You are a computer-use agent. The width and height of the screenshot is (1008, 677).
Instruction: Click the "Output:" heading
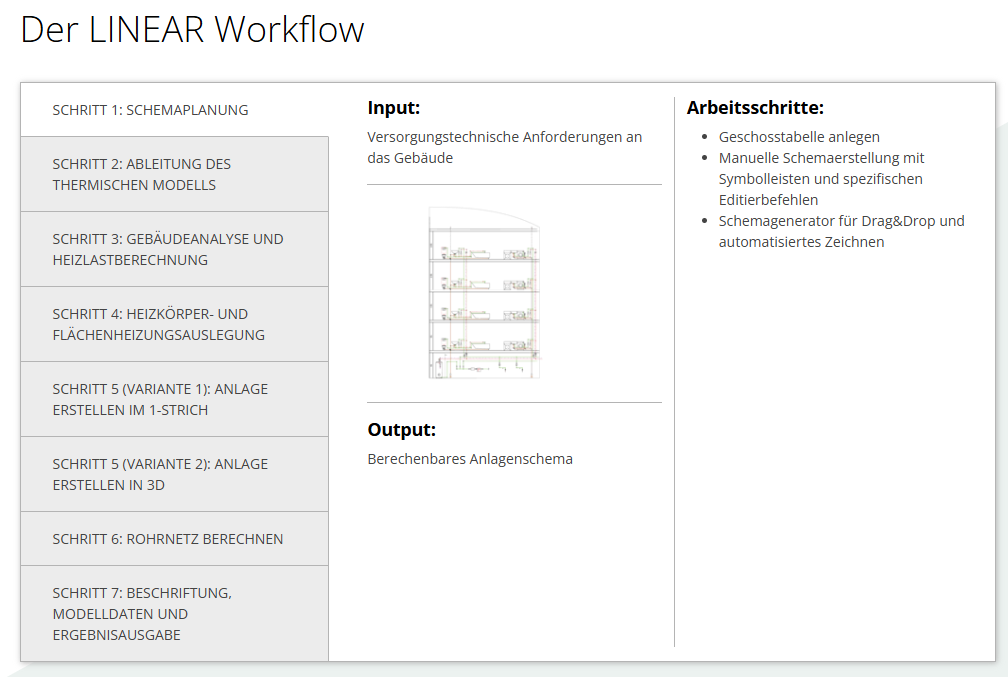(402, 430)
